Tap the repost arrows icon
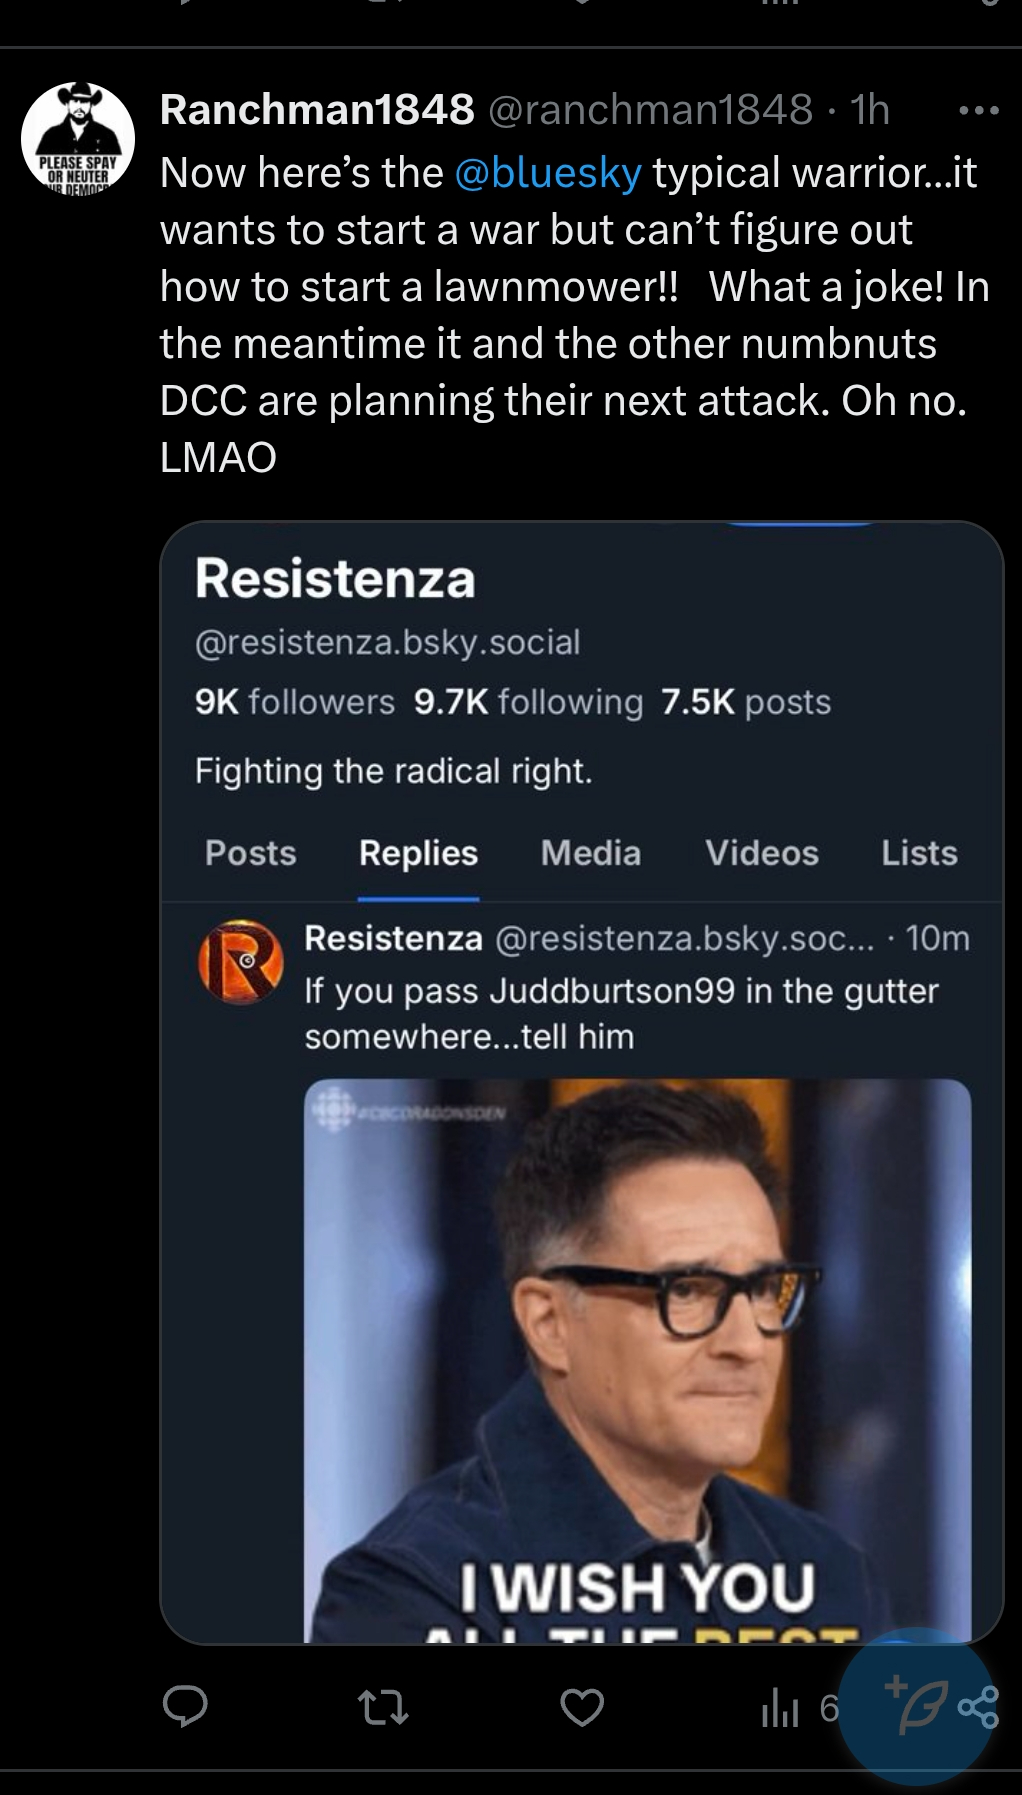This screenshot has height=1795, width=1022. pos(384,1706)
